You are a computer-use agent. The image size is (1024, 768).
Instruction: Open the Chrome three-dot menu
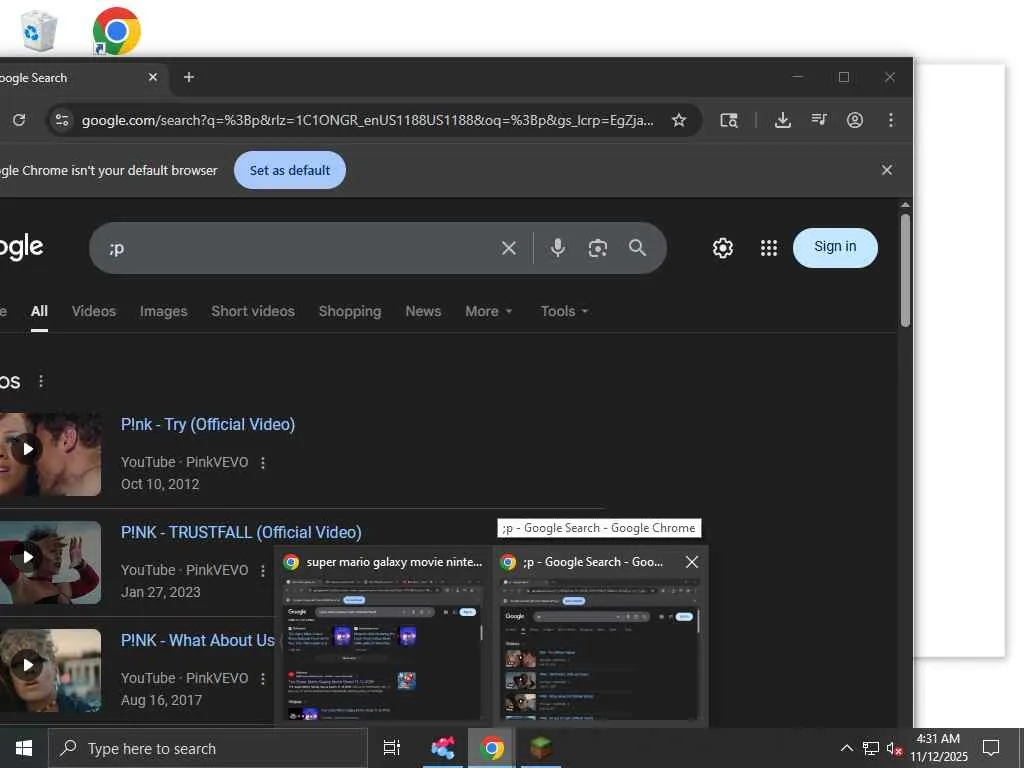tap(891, 120)
